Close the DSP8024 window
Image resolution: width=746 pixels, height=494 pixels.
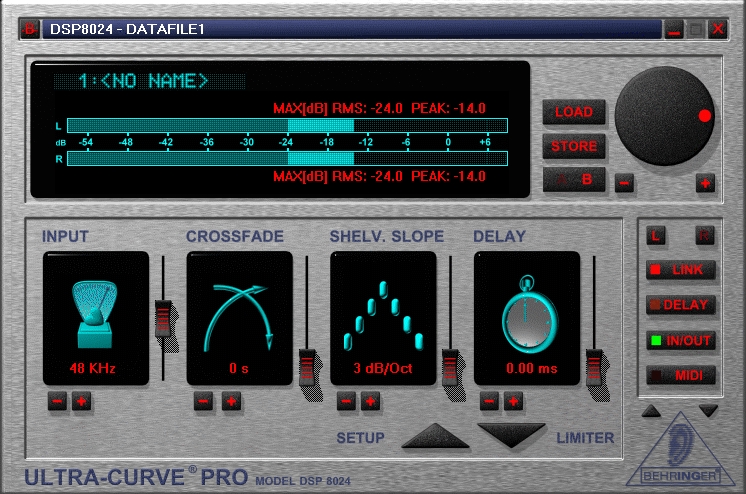pyautogui.click(x=717, y=30)
